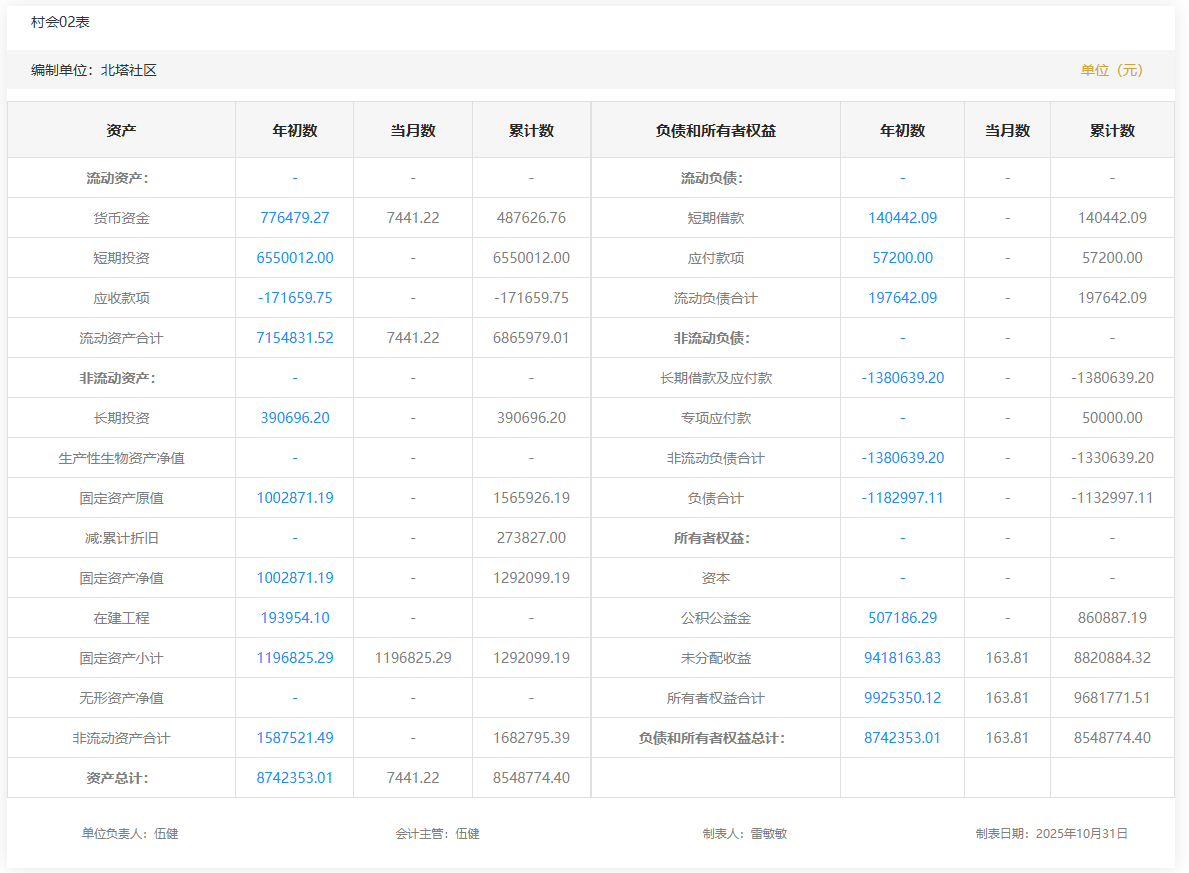This screenshot has width=1189, height=873.
Task: Click the 资产 column header
Action: tap(121, 131)
